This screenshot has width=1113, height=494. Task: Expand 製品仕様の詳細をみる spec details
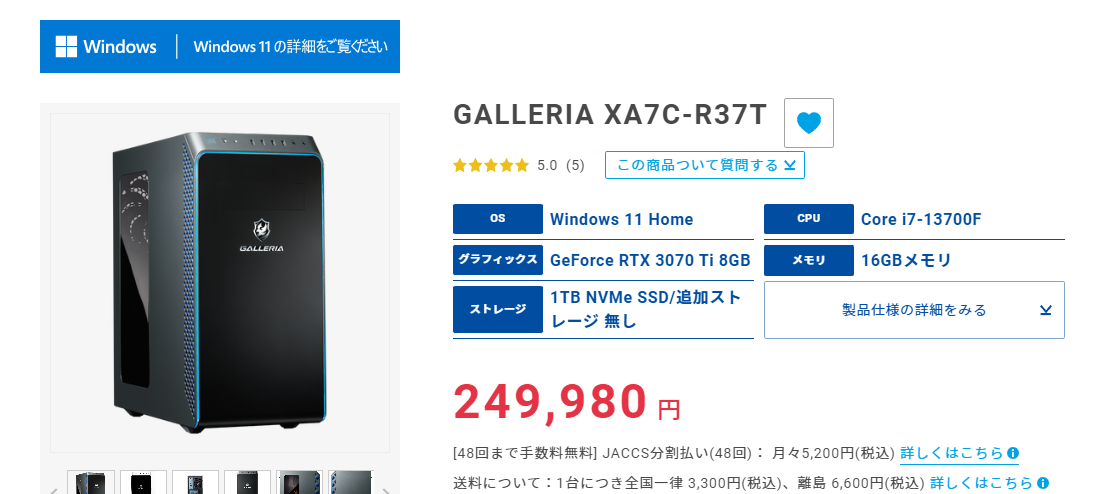click(x=914, y=310)
